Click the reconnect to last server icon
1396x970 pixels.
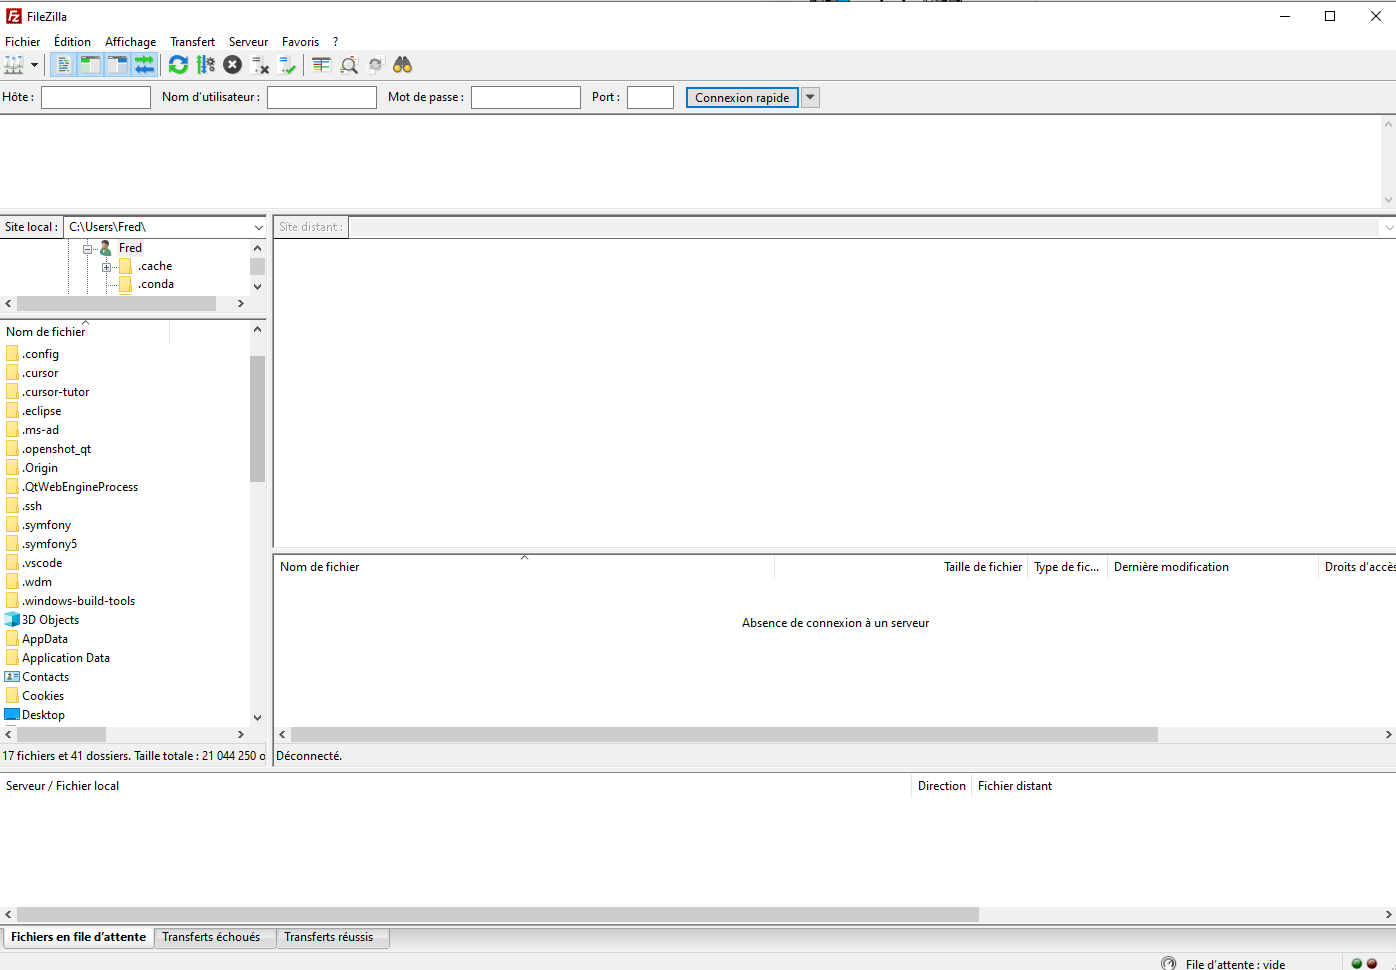tap(288, 65)
